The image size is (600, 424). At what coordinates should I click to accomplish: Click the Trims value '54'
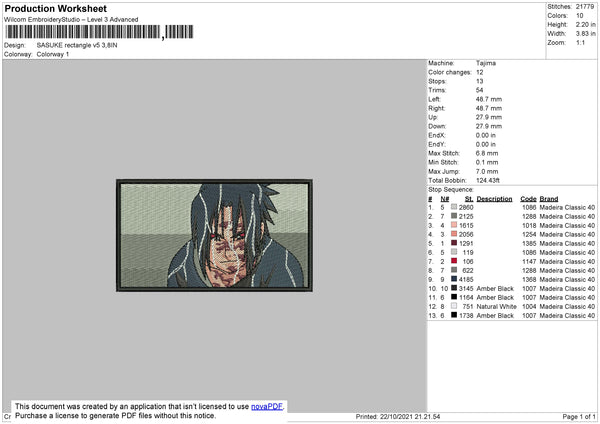[479, 90]
